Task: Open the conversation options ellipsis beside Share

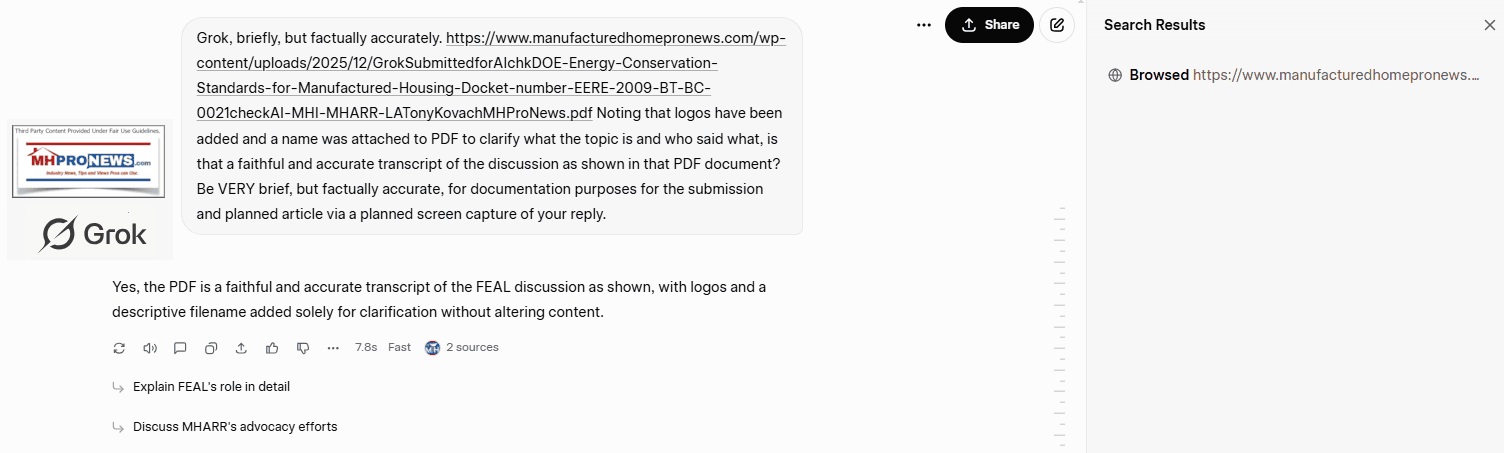Action: (x=924, y=25)
